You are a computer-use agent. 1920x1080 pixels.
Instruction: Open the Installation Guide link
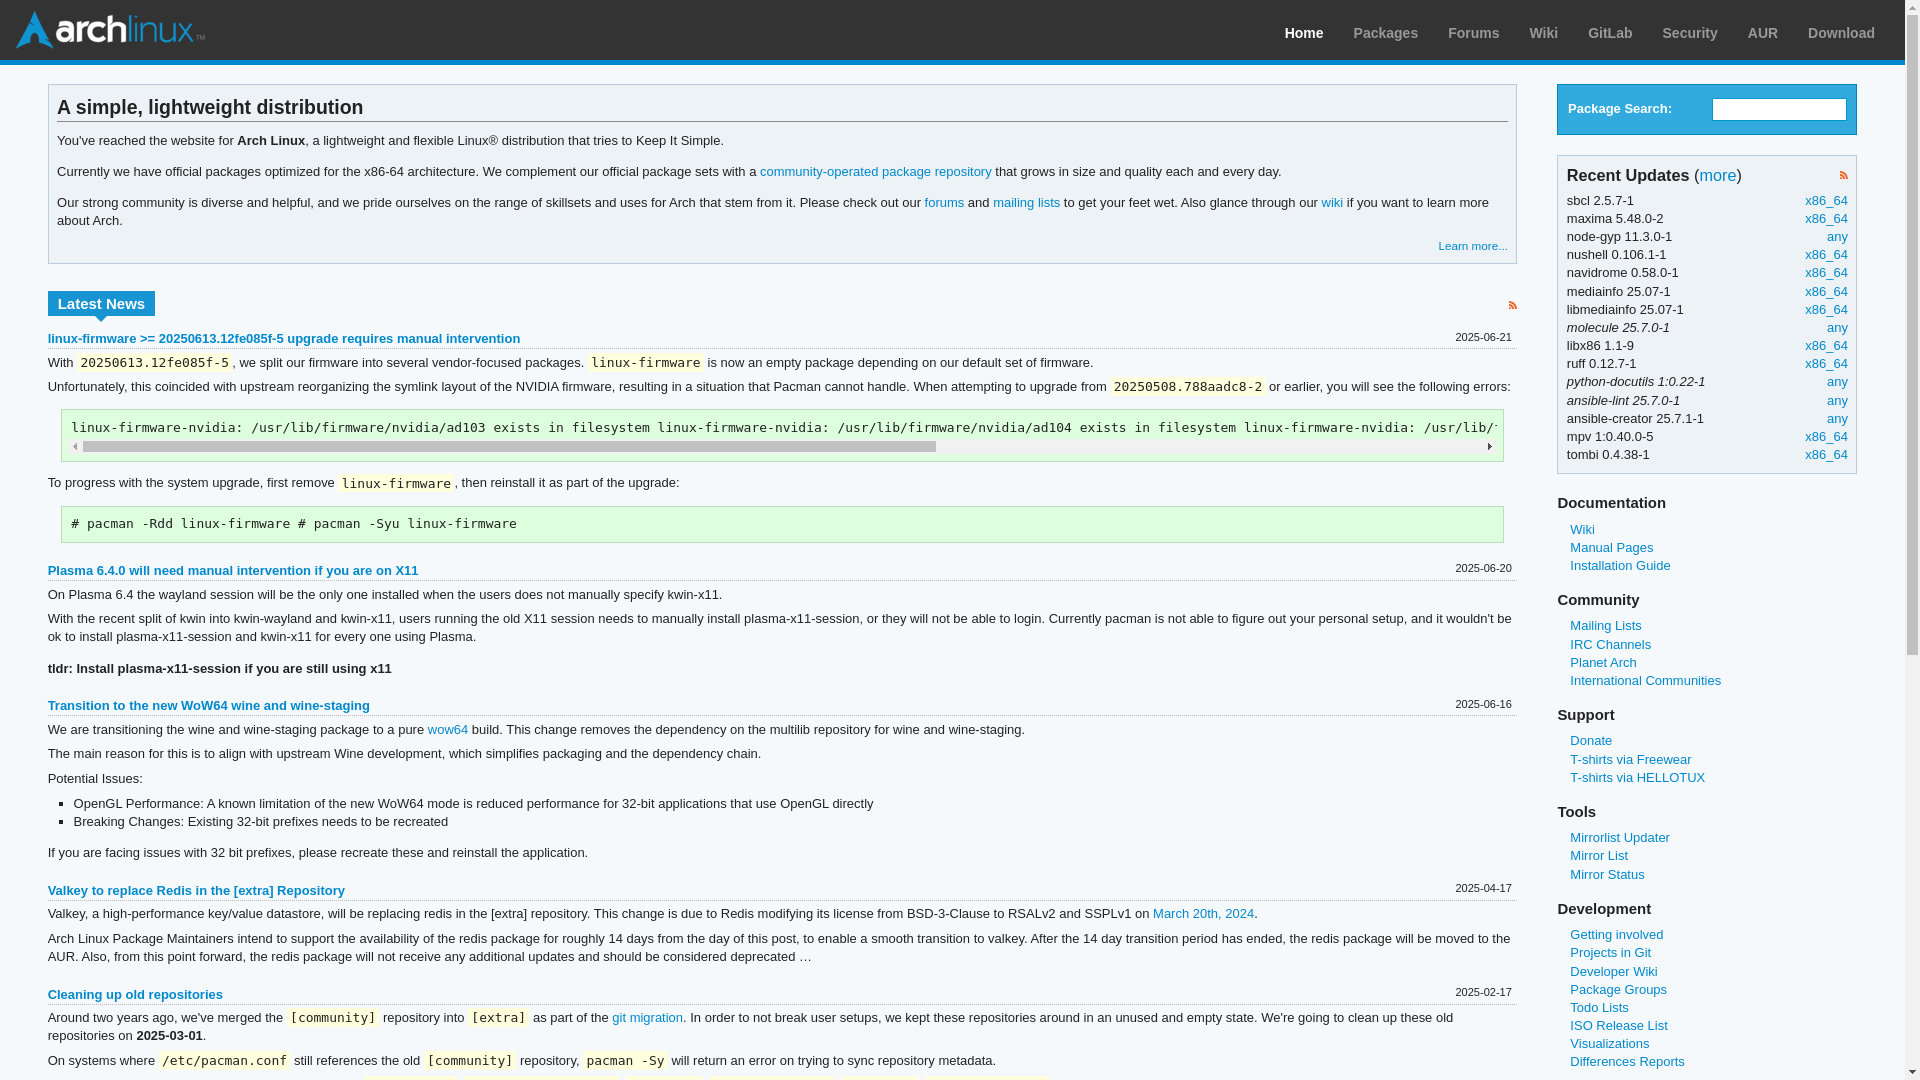point(1619,566)
